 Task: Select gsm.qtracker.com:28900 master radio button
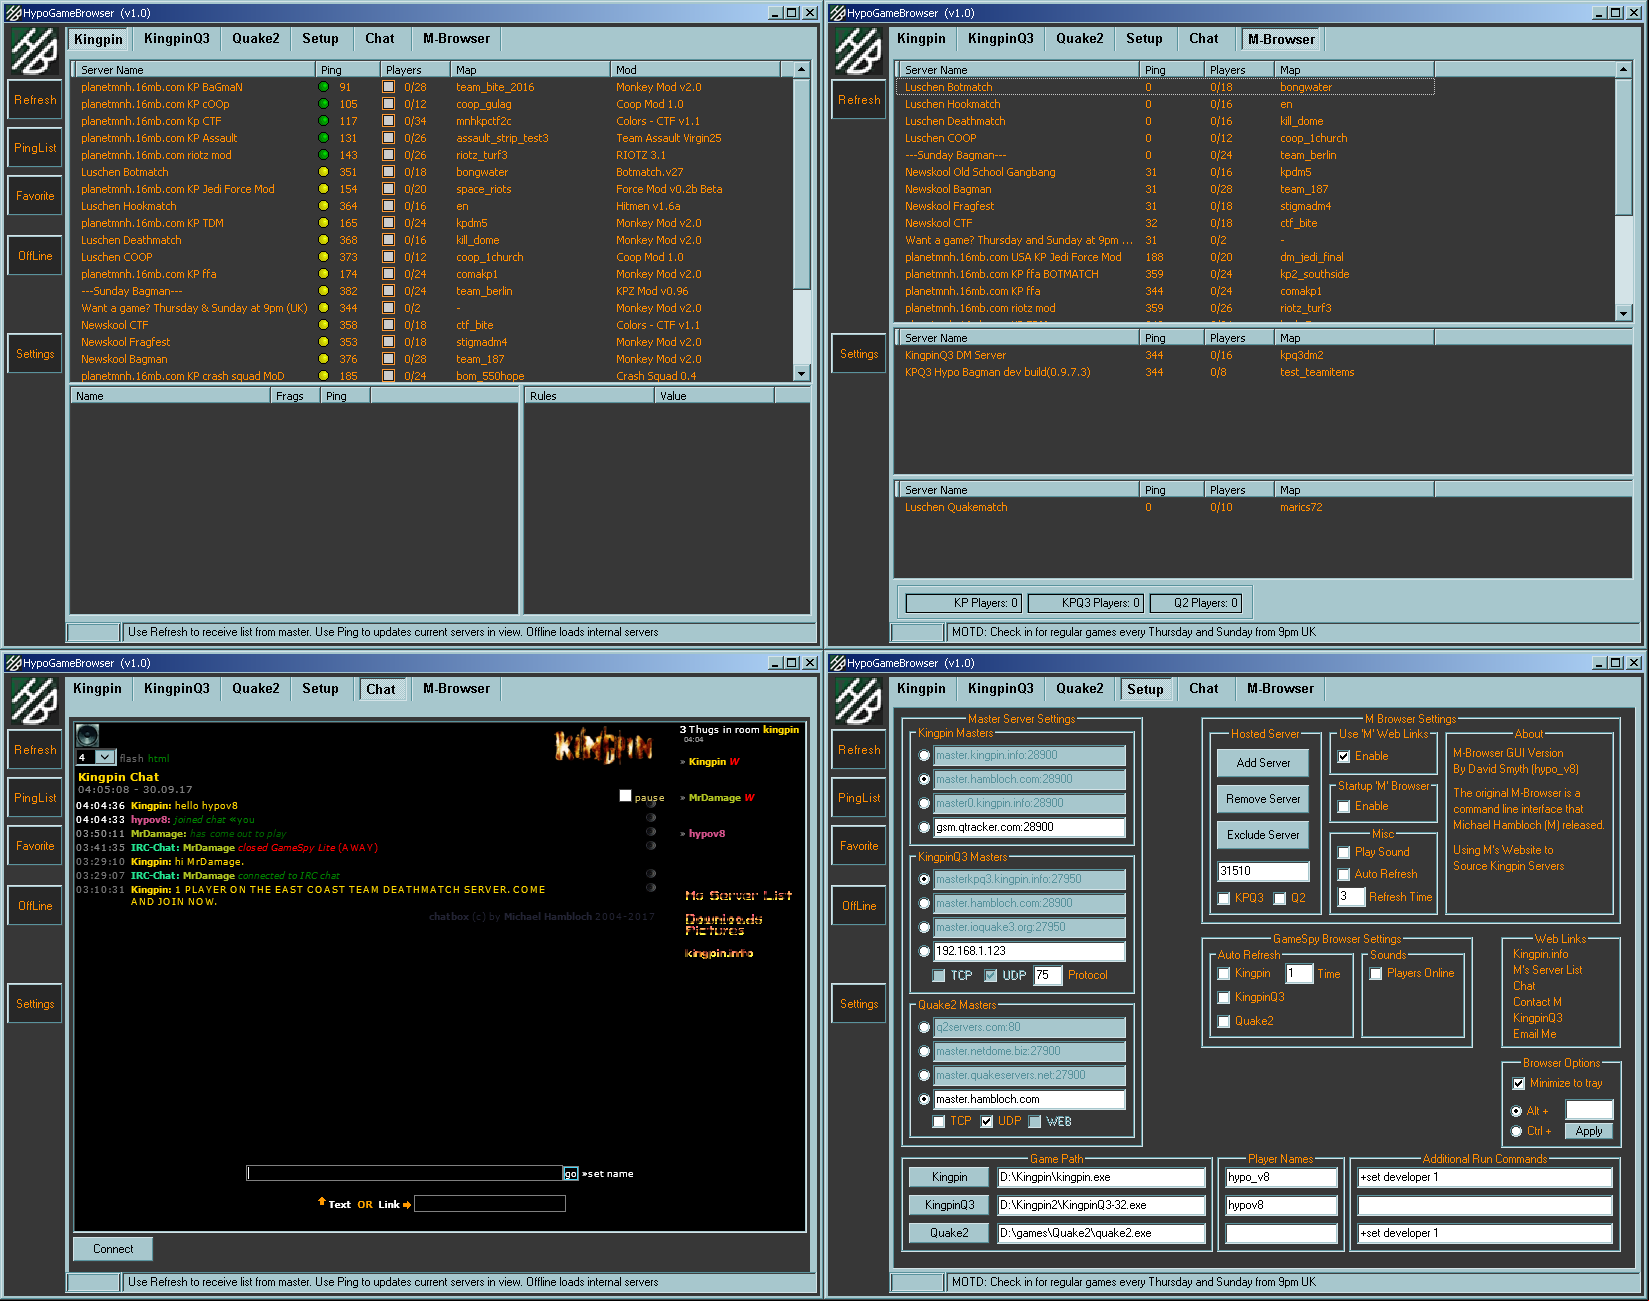924,827
